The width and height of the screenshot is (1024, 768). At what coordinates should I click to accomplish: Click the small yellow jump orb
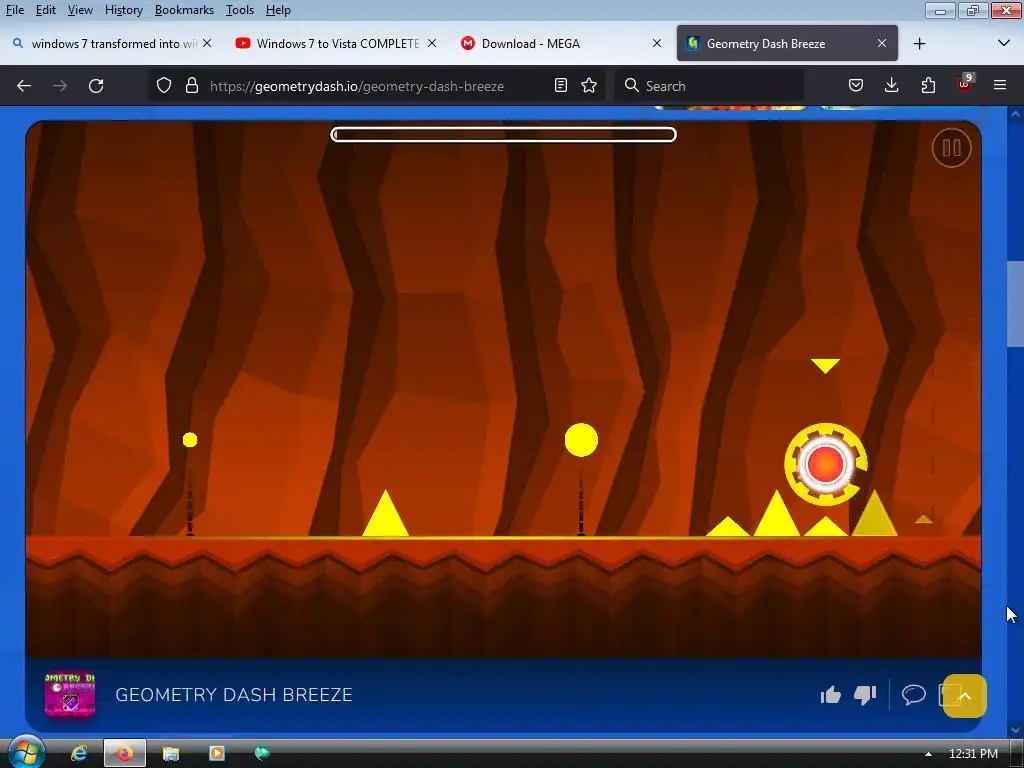click(190, 440)
